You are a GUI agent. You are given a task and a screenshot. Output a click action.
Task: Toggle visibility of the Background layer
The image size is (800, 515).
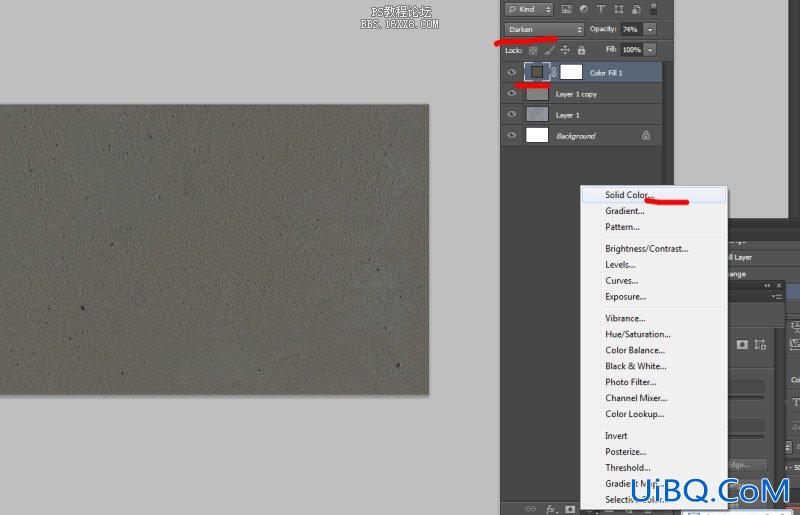[512, 135]
